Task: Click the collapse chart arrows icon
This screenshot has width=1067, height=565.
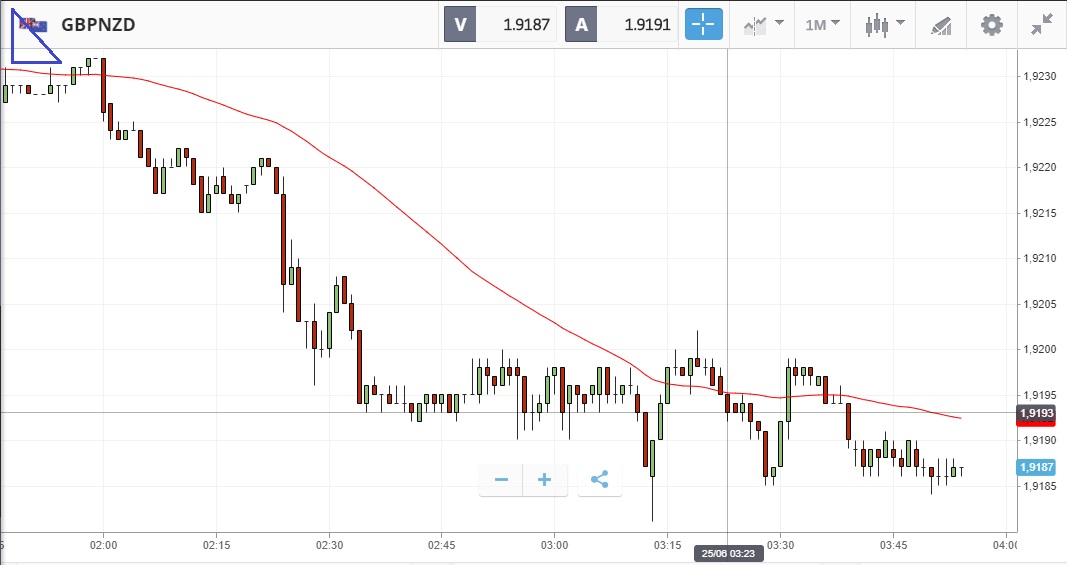Action: 1042,25
